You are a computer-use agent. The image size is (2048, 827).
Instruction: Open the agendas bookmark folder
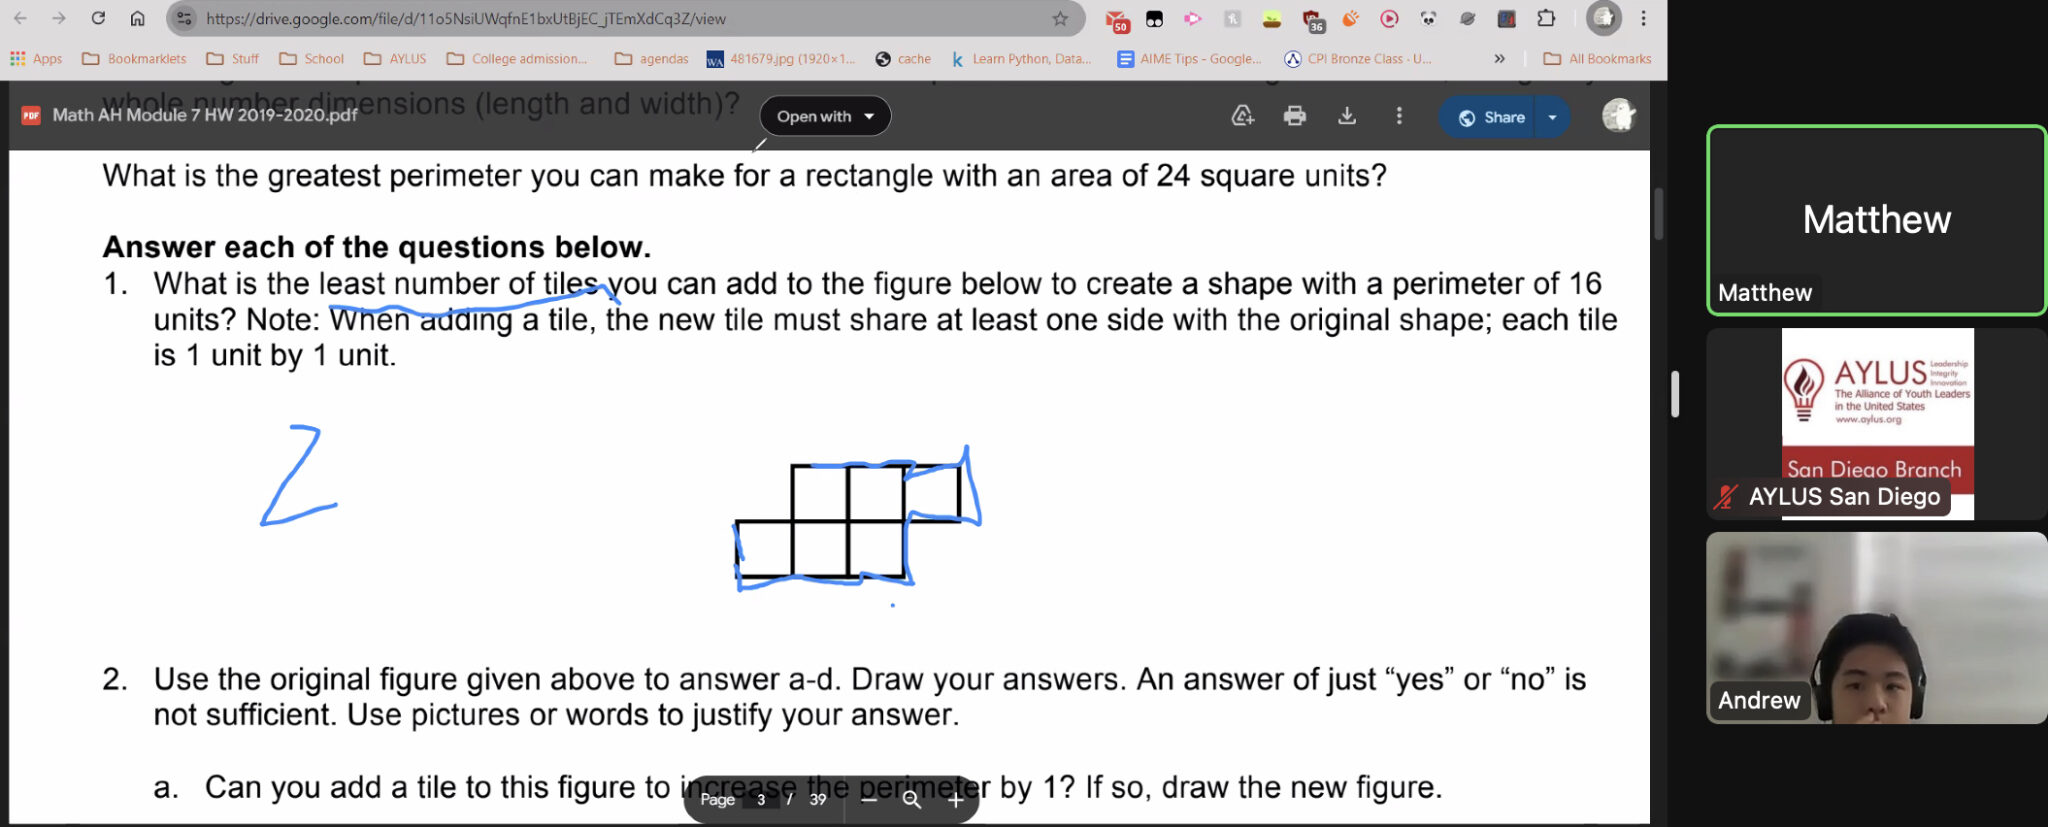pyautogui.click(x=651, y=59)
